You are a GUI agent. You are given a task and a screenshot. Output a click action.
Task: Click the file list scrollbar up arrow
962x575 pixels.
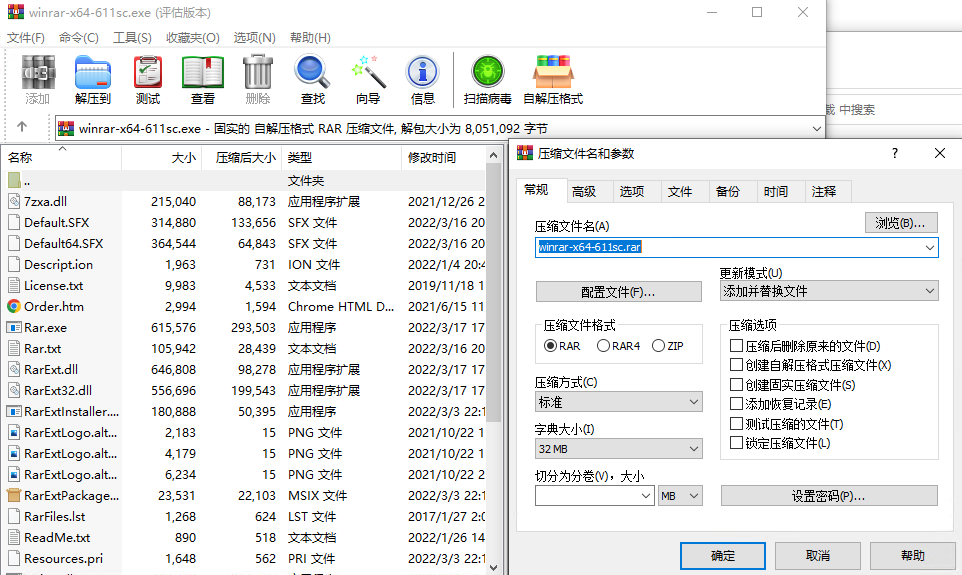point(493,156)
